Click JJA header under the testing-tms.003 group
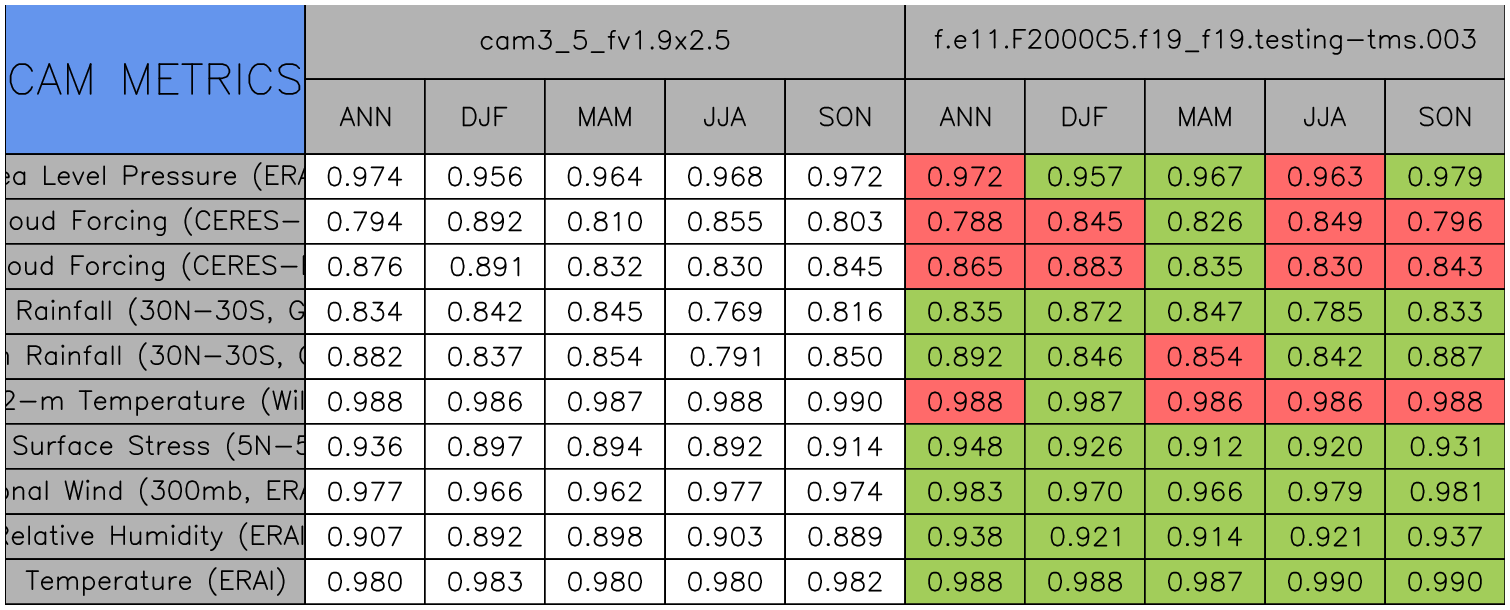The width and height of the screenshot is (1510, 610). point(1325,117)
